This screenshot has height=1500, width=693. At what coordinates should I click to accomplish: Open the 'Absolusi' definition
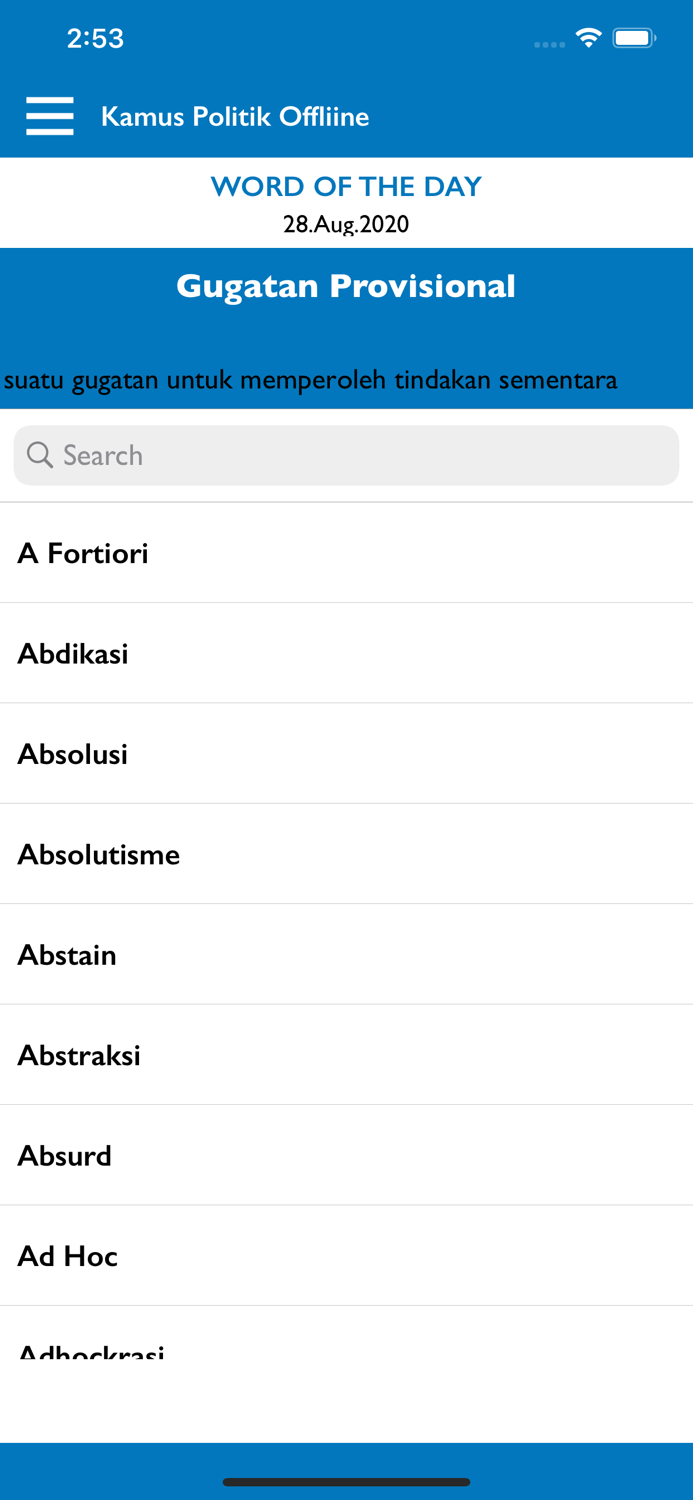pos(73,754)
